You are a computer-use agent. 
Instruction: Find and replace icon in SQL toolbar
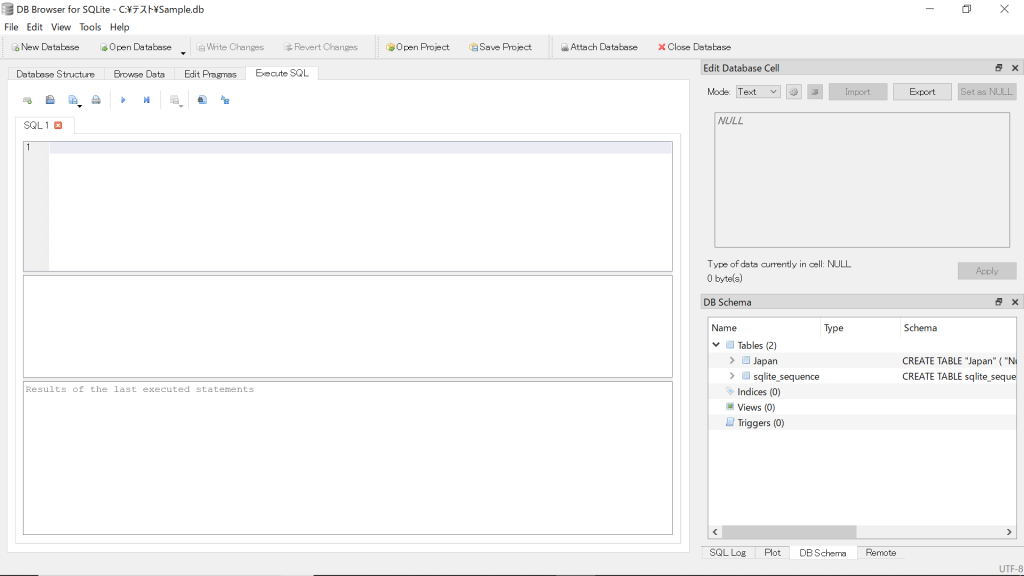tap(225, 100)
